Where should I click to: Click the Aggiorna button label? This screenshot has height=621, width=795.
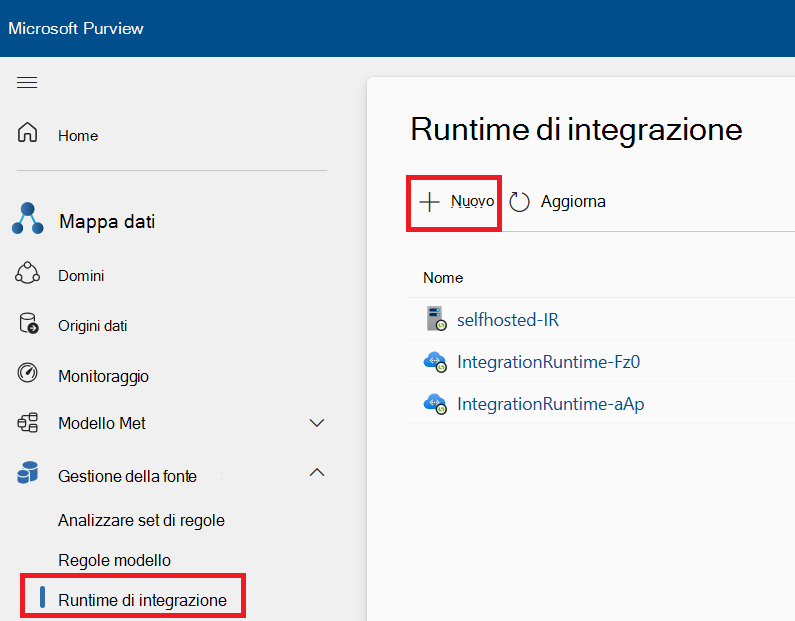[x=573, y=202]
